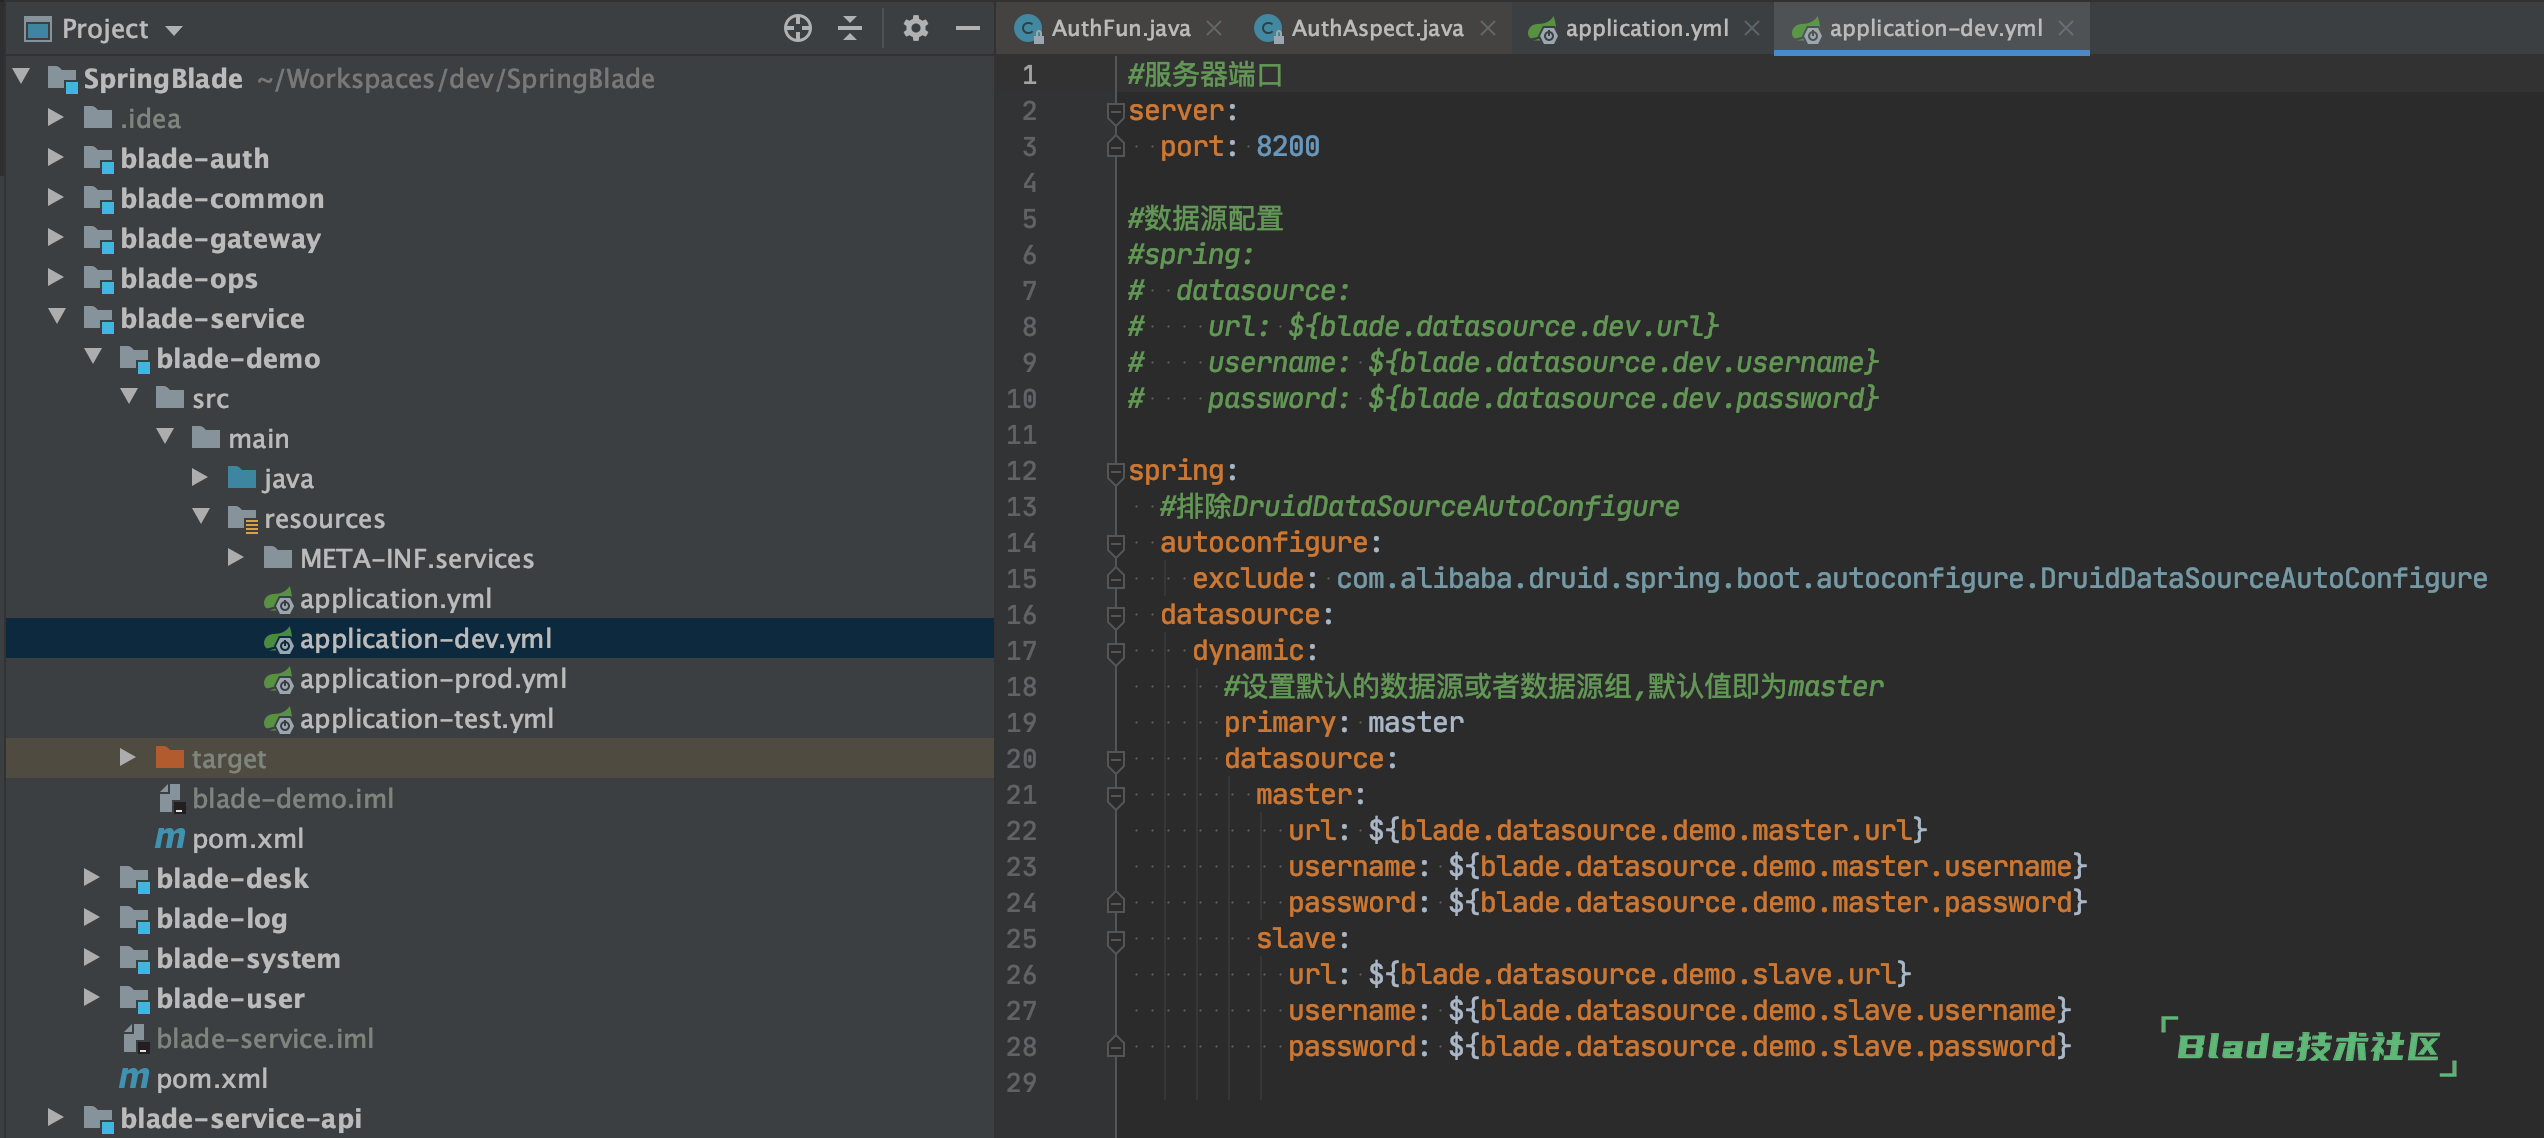Fold the slave block at line 25

(1116, 939)
